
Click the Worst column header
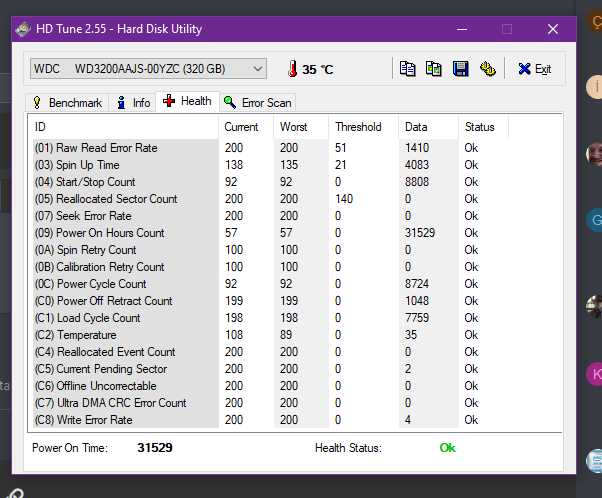coord(301,127)
